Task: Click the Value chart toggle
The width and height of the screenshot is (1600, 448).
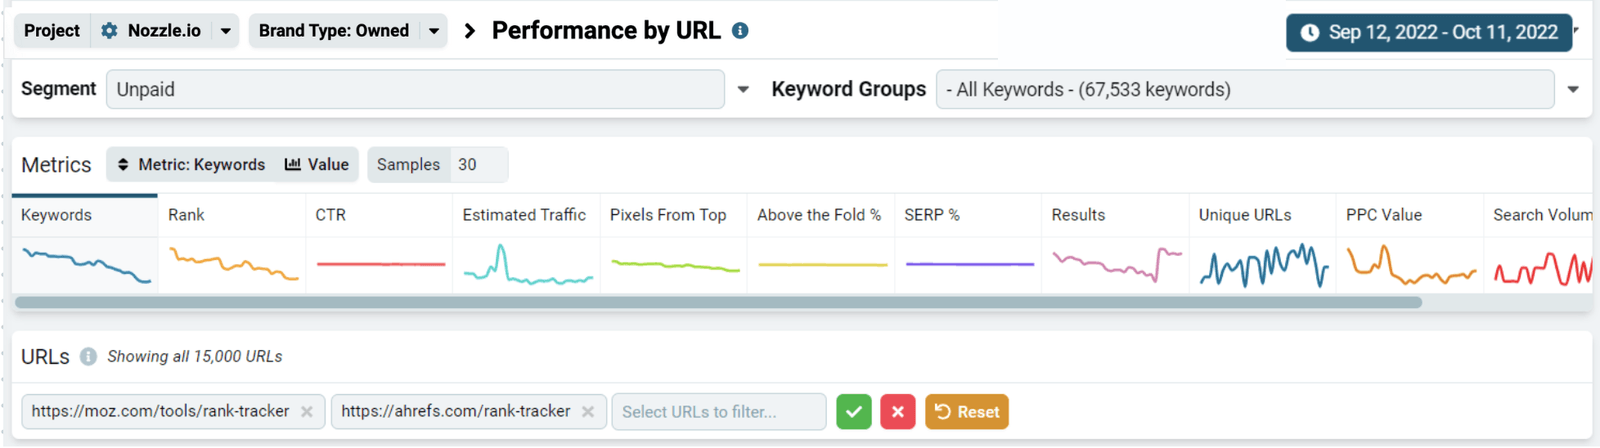Action: 317,164
